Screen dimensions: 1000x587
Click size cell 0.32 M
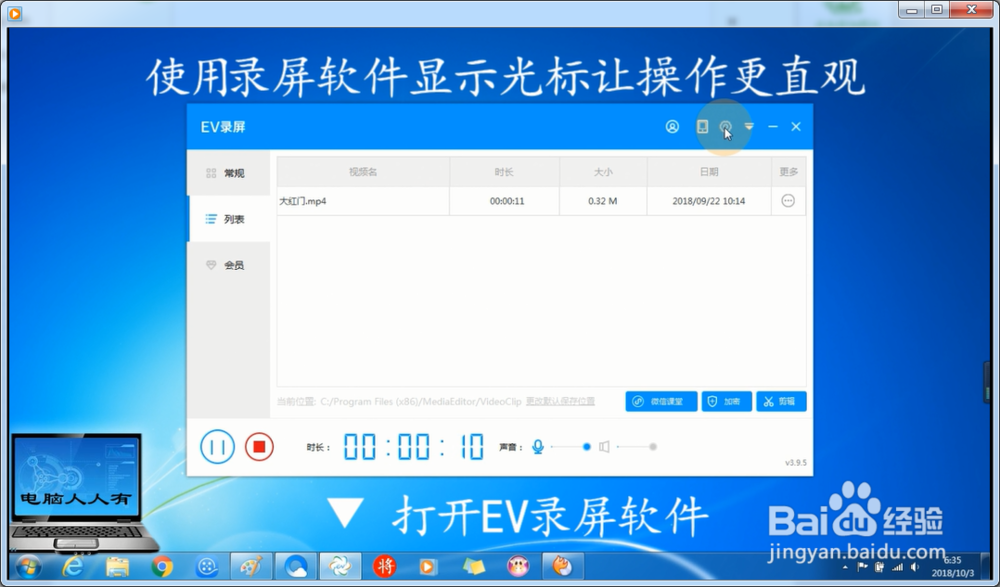tap(603, 201)
